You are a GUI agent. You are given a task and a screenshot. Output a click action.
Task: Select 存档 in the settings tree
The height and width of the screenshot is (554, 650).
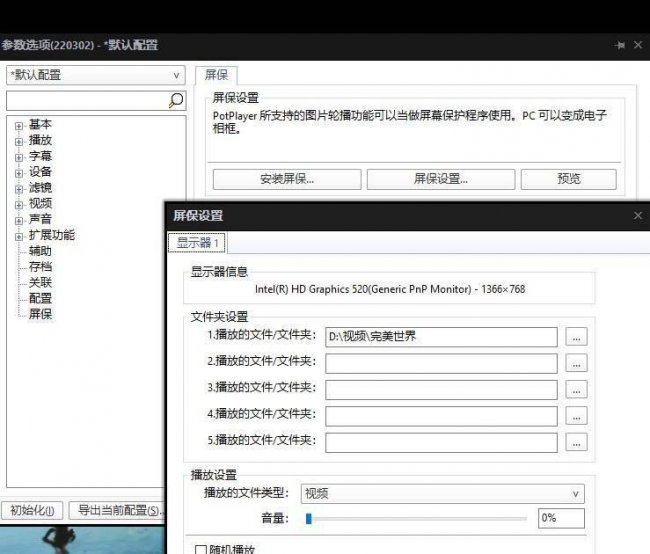click(40, 267)
